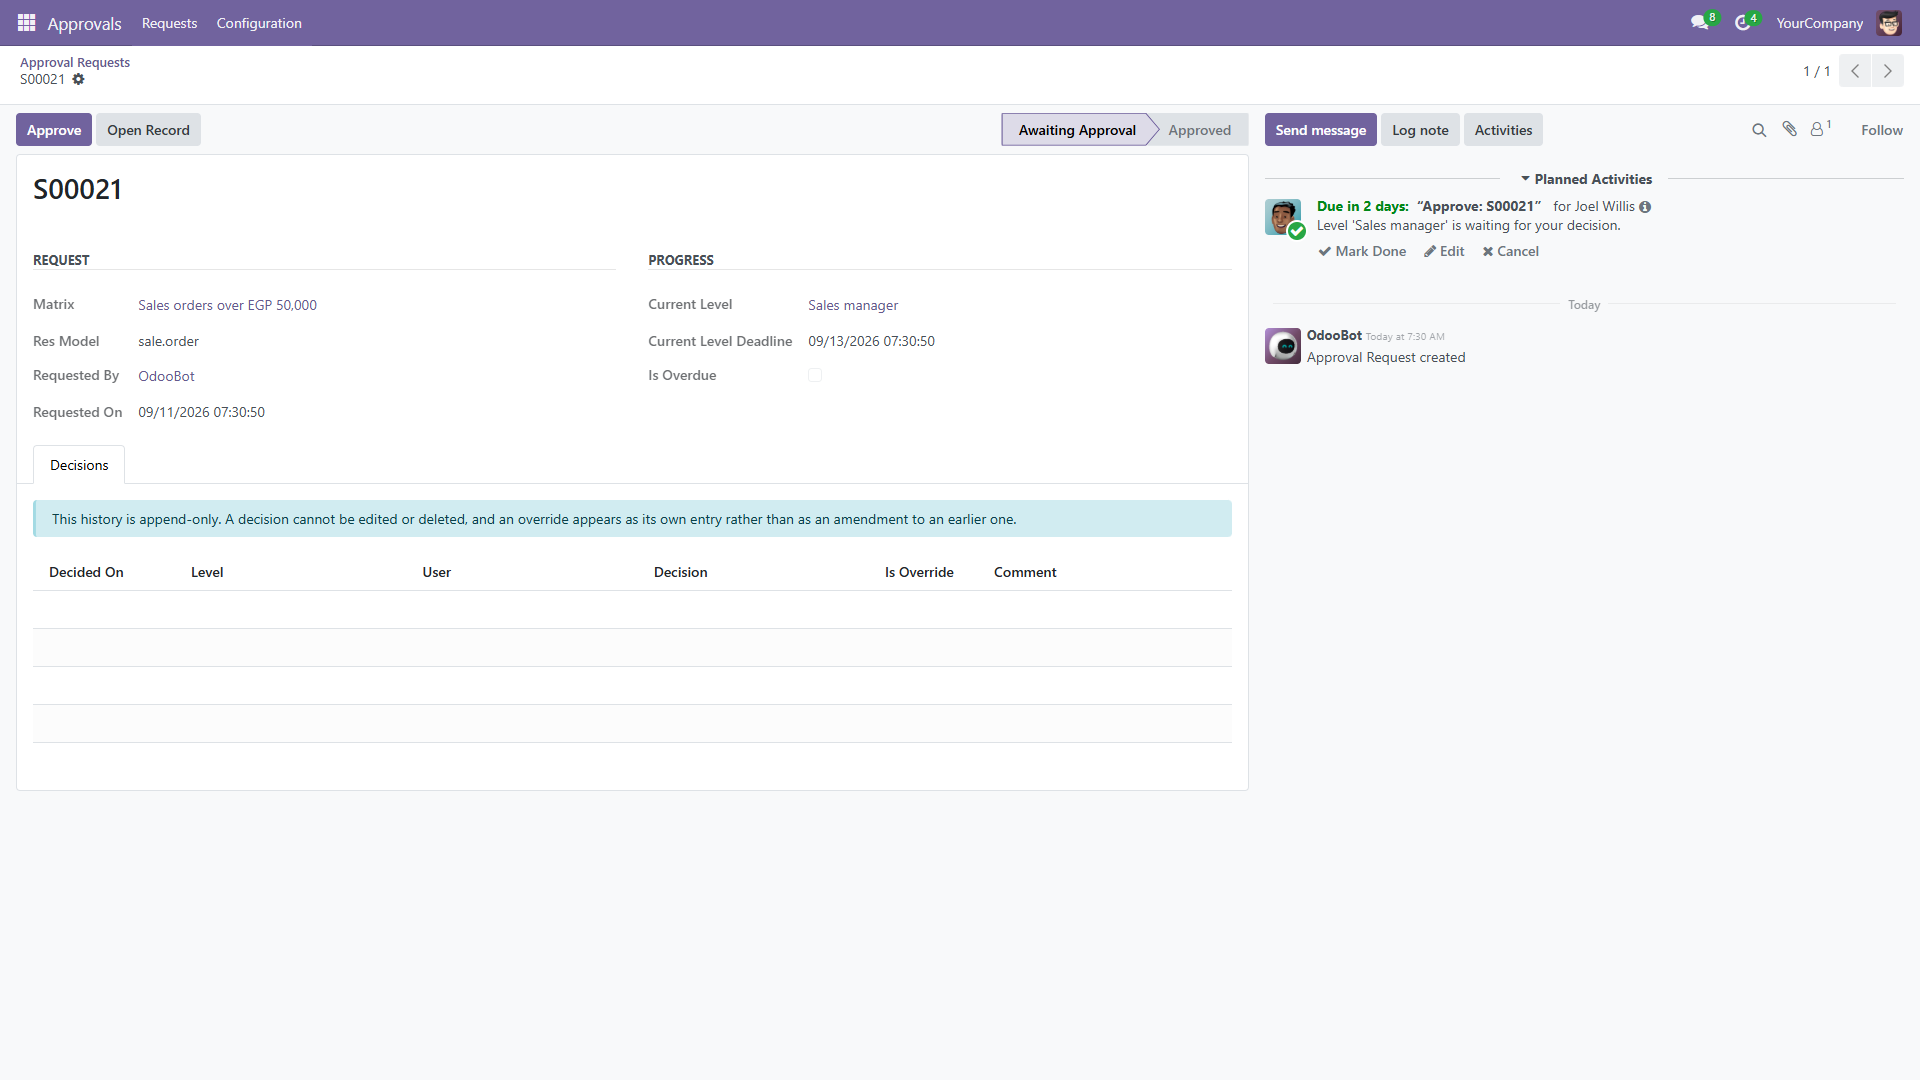Screen dimensions: 1920x1080
Task: Sort by the Is Override column header
Action: [919, 572]
